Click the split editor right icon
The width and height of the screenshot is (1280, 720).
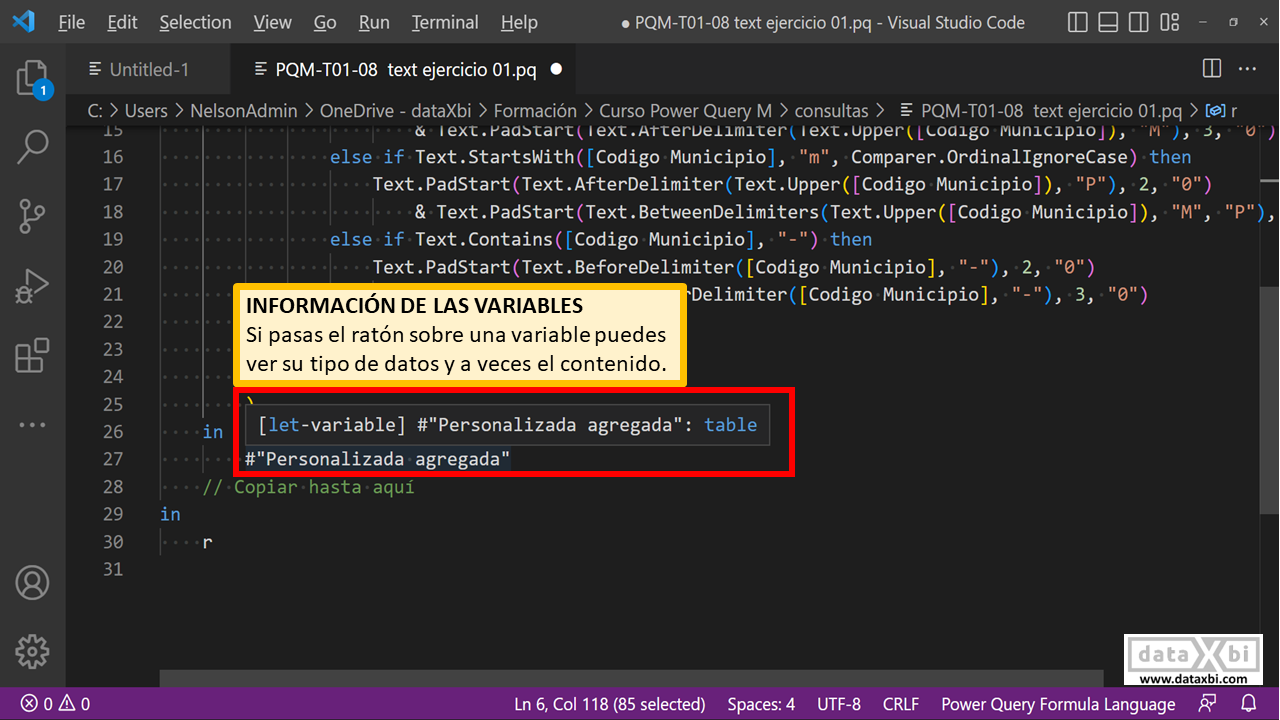click(x=1211, y=69)
